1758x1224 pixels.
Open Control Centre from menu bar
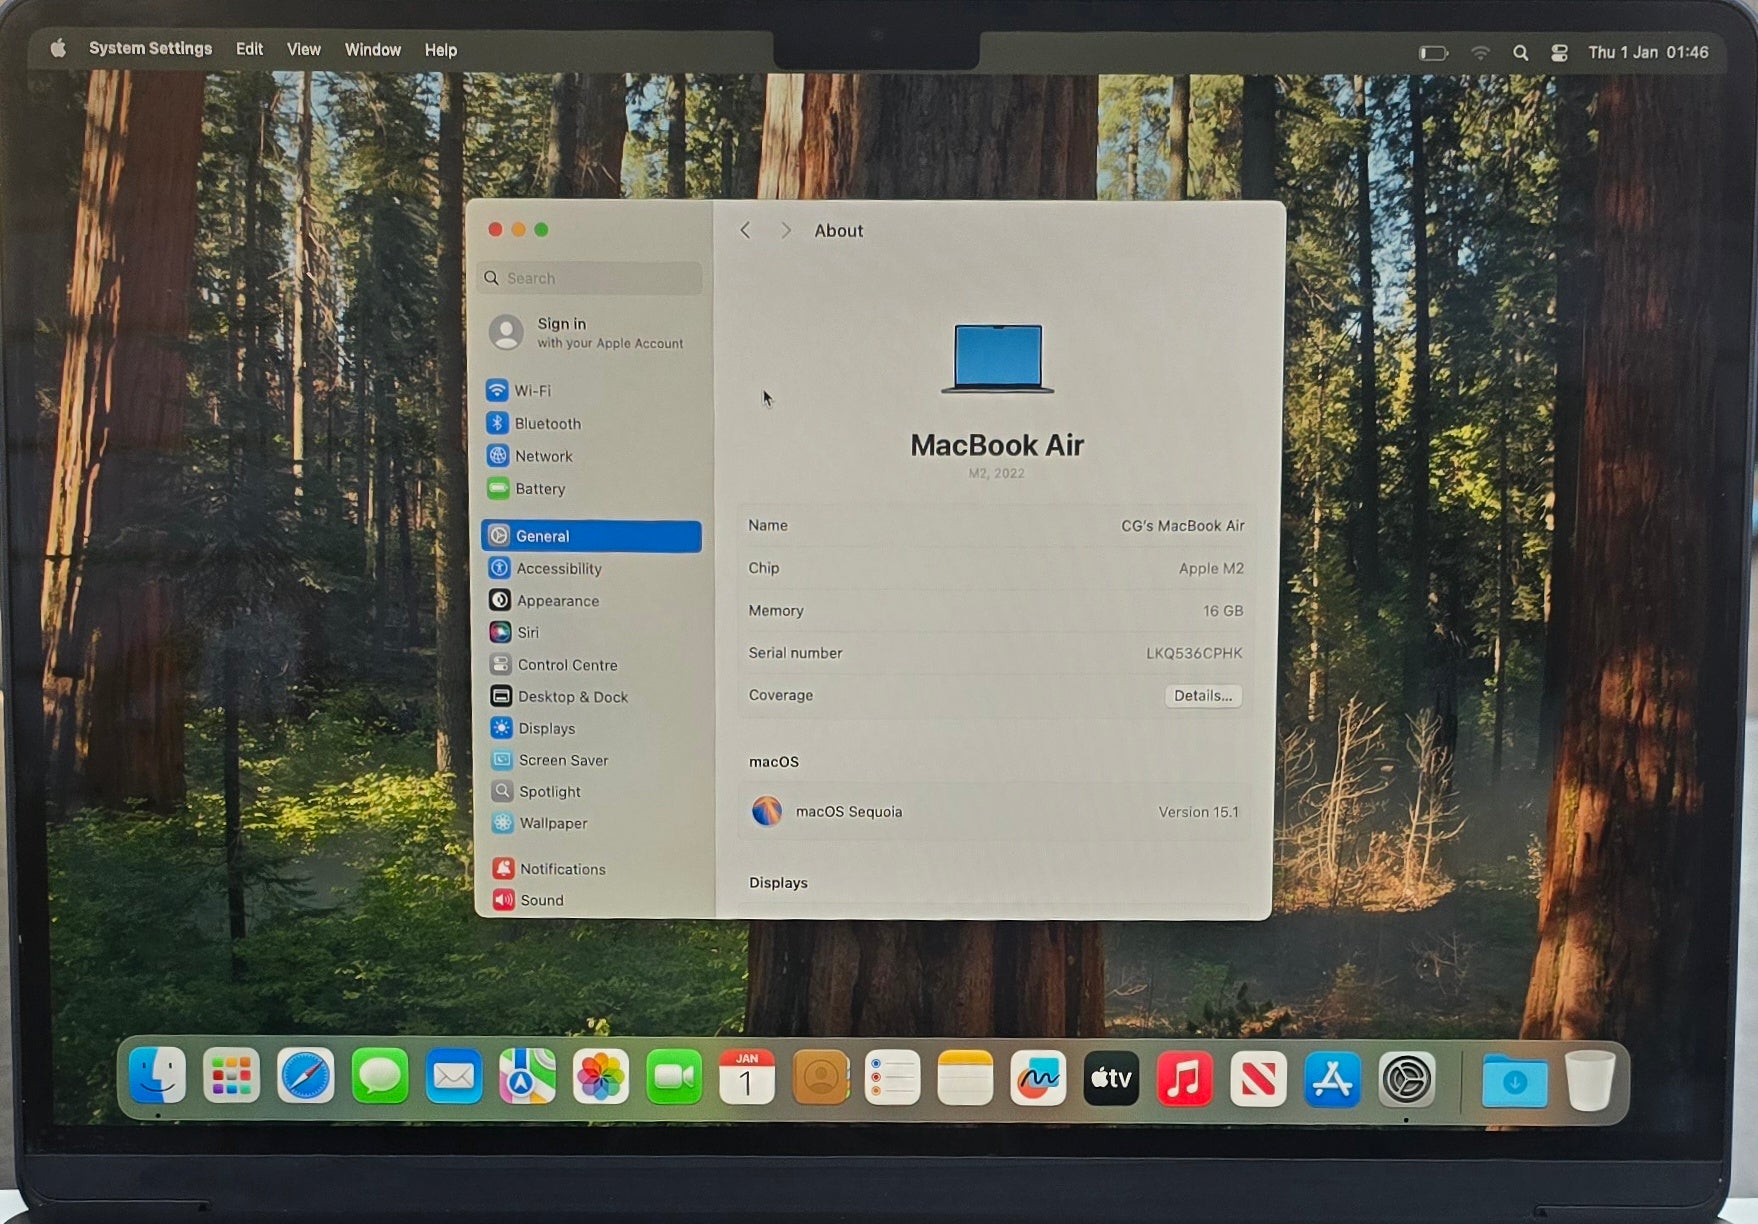click(1559, 53)
